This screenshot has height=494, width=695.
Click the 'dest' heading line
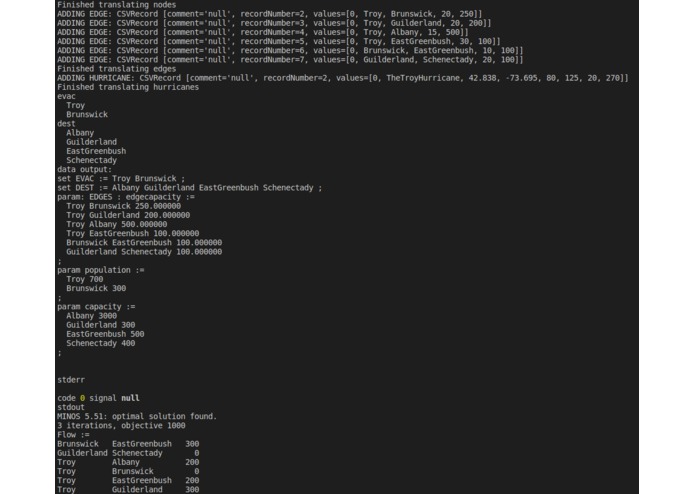(x=66, y=124)
